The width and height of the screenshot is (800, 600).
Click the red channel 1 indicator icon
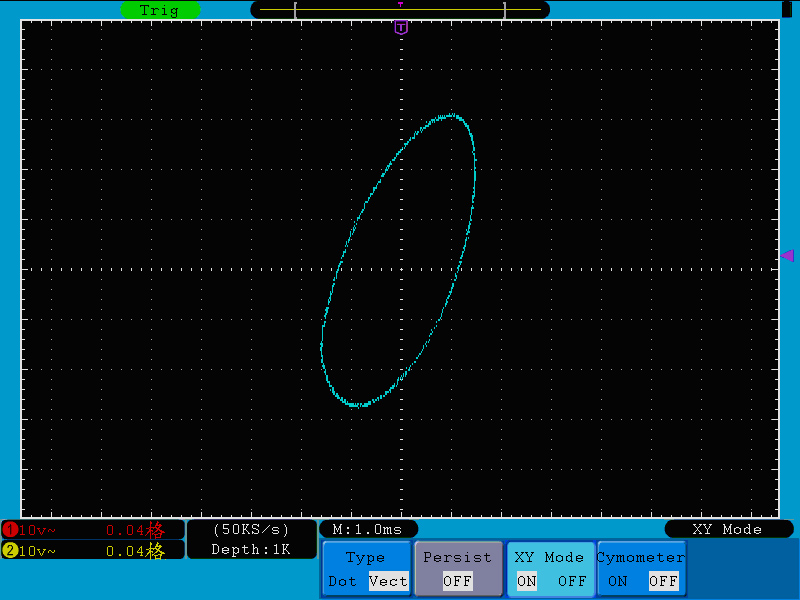[10, 530]
